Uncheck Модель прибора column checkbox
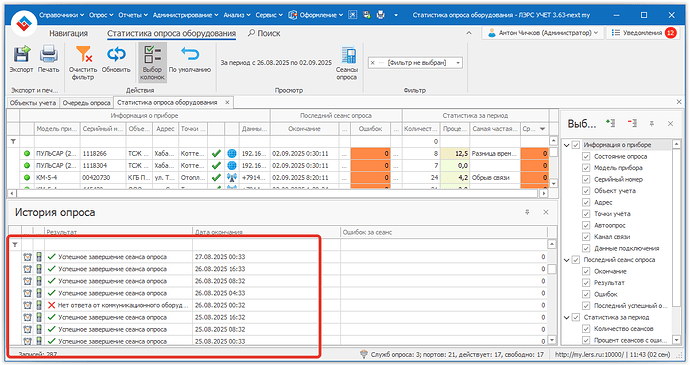 586,168
